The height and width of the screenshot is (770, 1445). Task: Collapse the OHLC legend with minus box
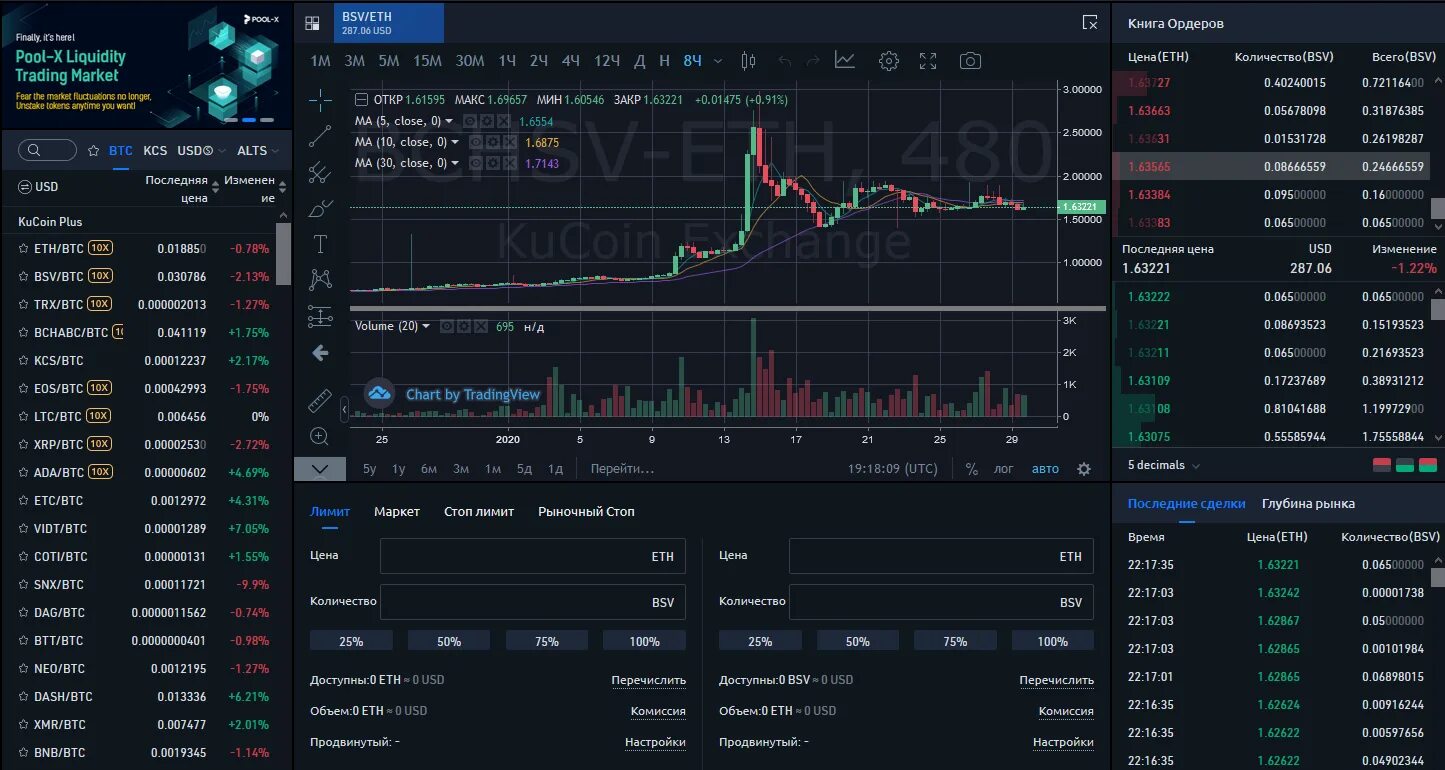[x=362, y=99]
